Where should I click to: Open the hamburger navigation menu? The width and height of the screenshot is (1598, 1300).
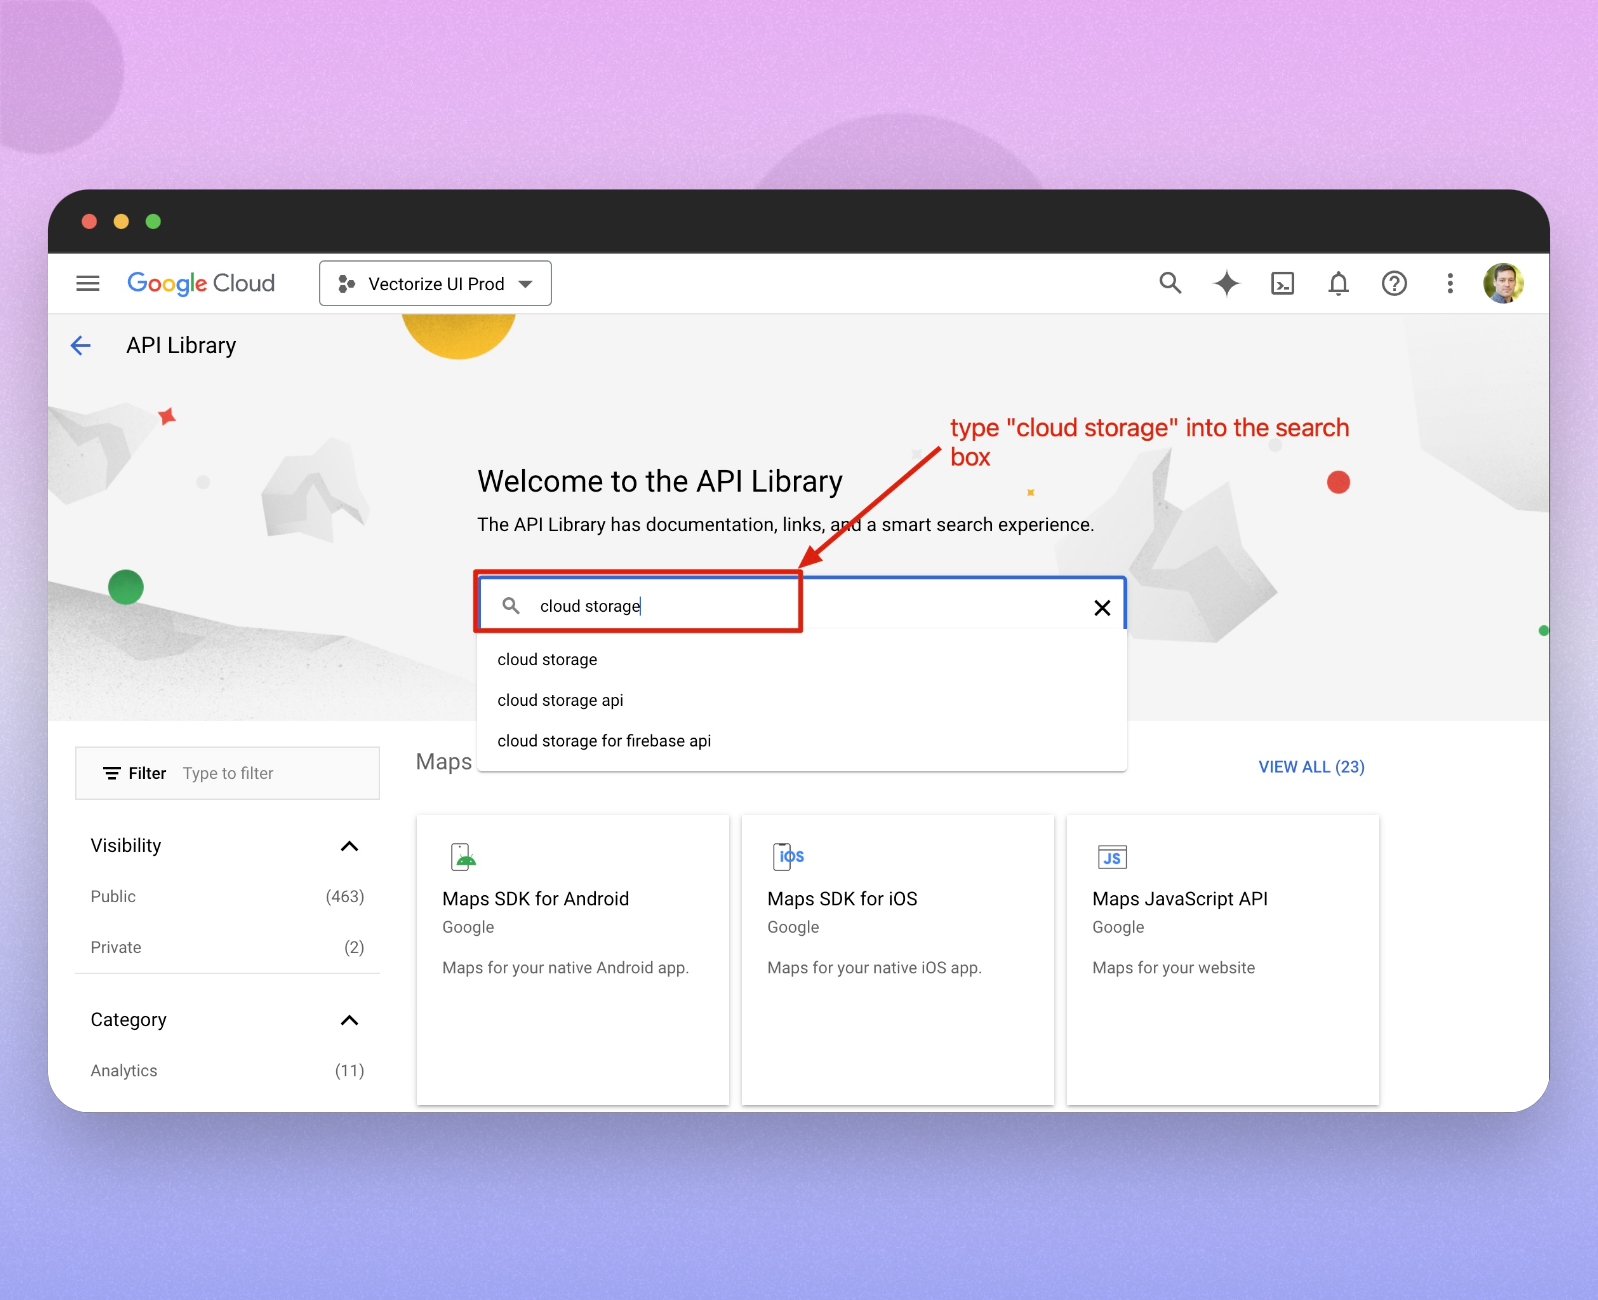(88, 284)
